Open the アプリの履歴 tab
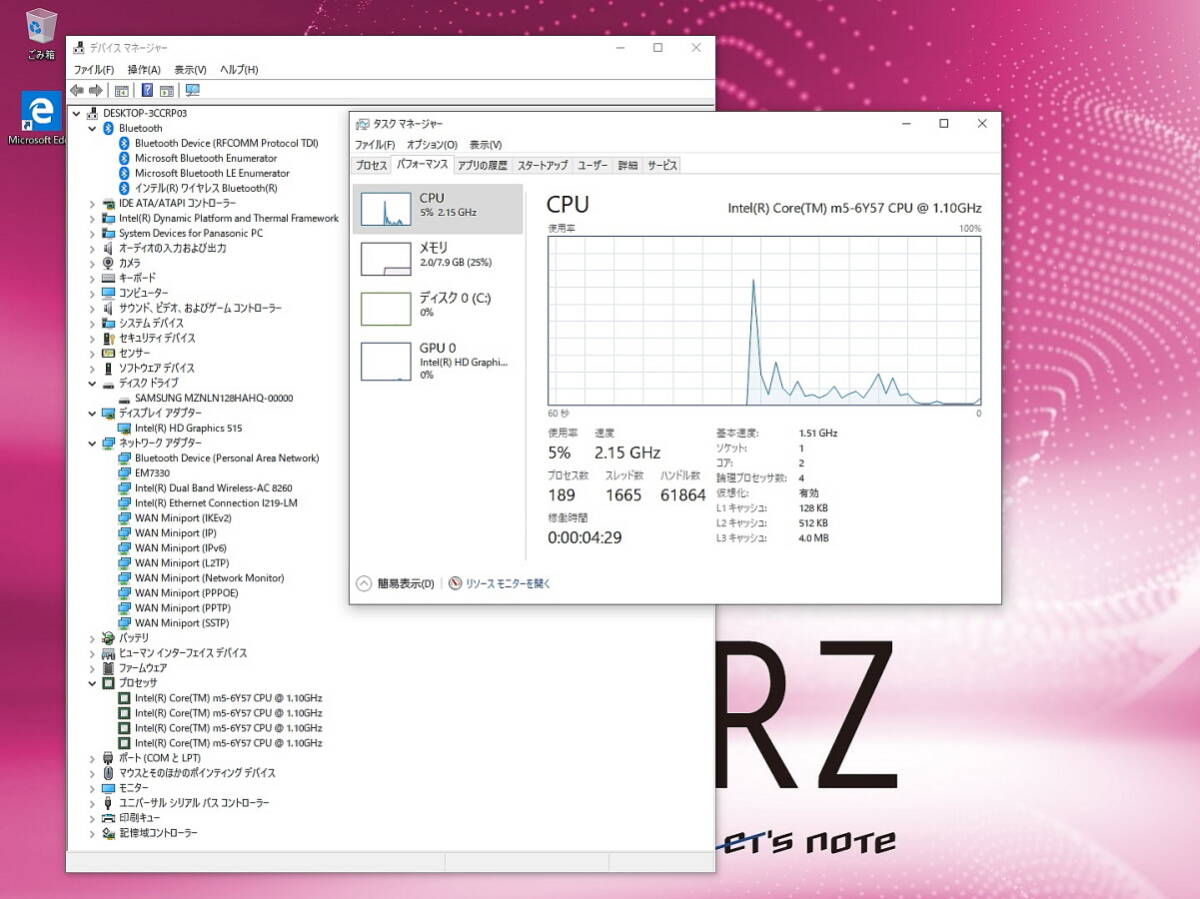1200x899 pixels. click(483, 165)
